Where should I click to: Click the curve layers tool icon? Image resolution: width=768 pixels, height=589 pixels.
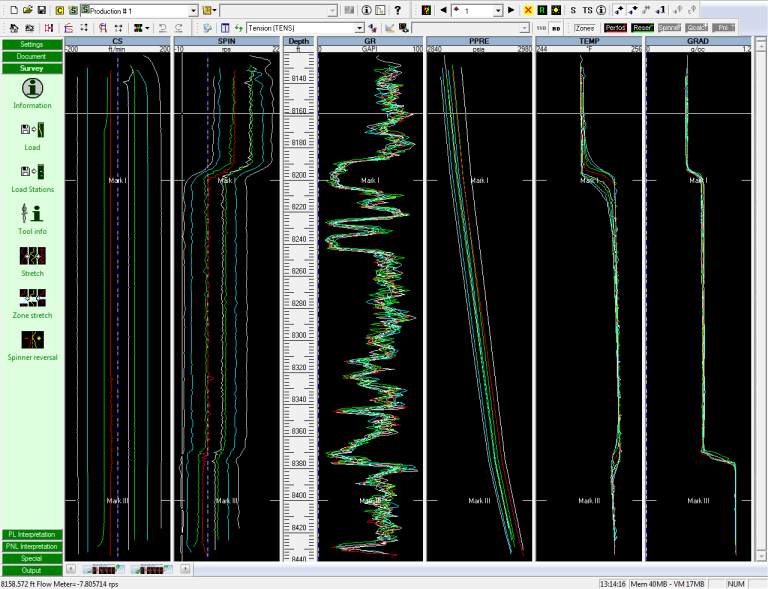(68, 28)
